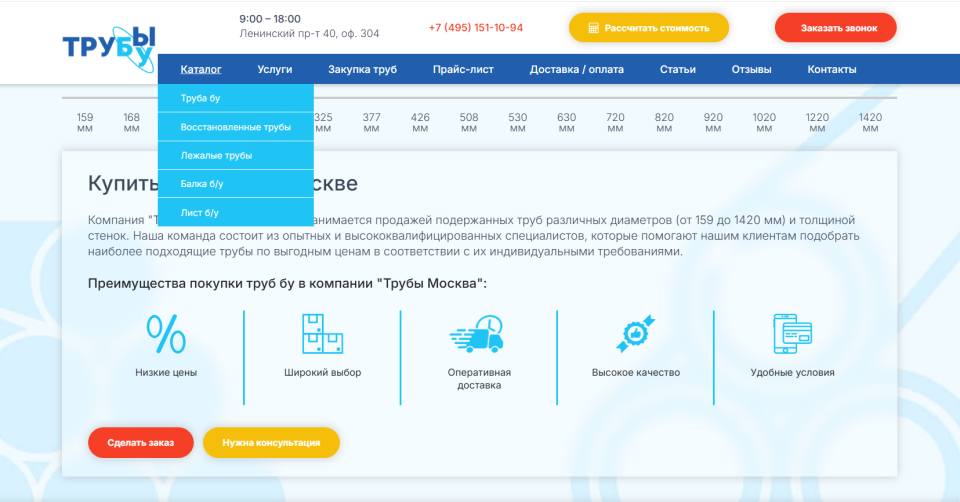This screenshot has width=960, height=502.
Task: Click the Рассчитать стоимость button
Action: [x=649, y=28]
